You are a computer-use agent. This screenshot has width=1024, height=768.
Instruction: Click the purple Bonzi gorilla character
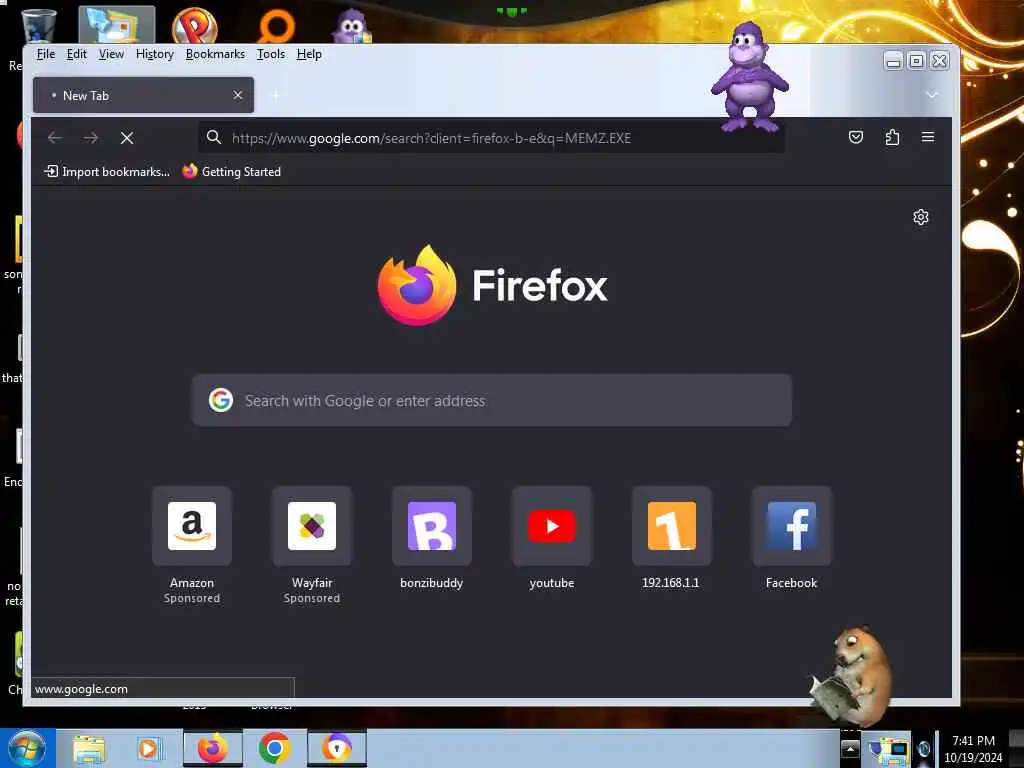pos(749,76)
